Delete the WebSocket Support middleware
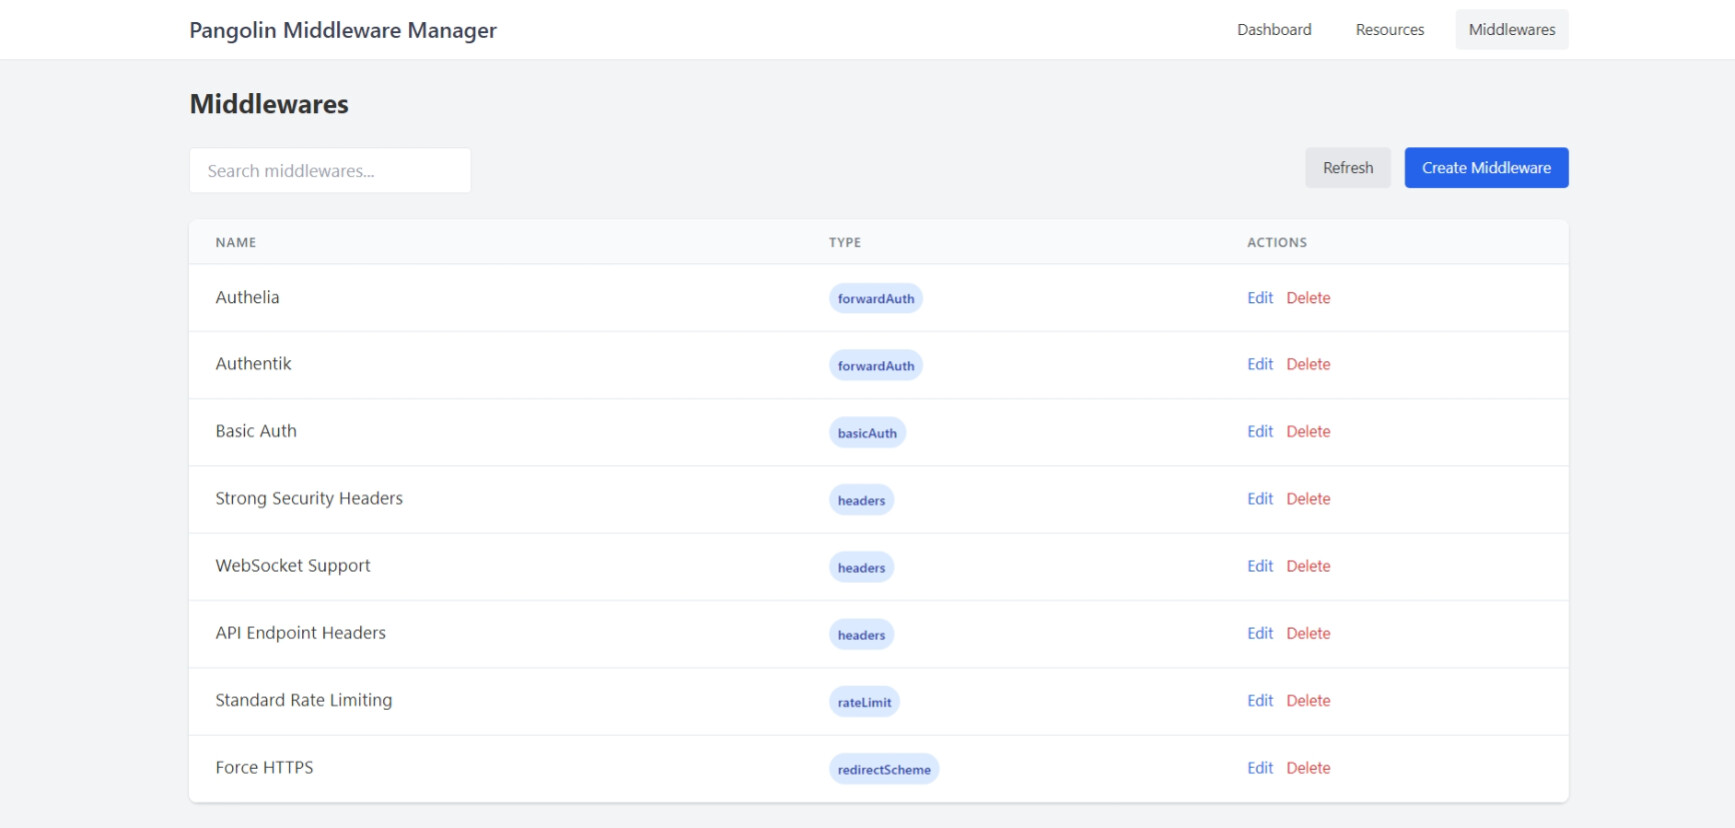 [x=1308, y=566]
